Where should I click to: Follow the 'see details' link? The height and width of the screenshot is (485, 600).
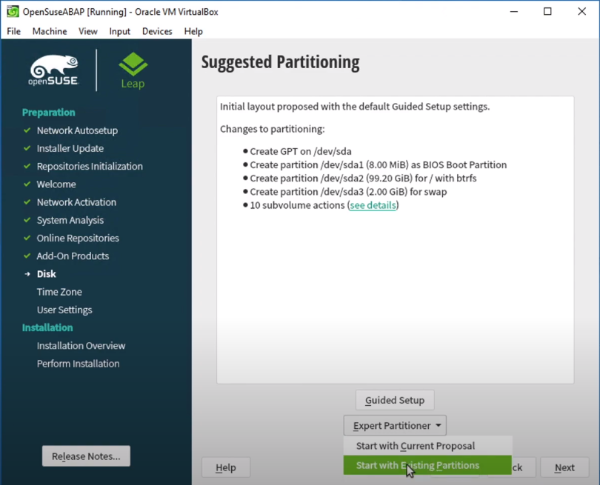point(373,205)
